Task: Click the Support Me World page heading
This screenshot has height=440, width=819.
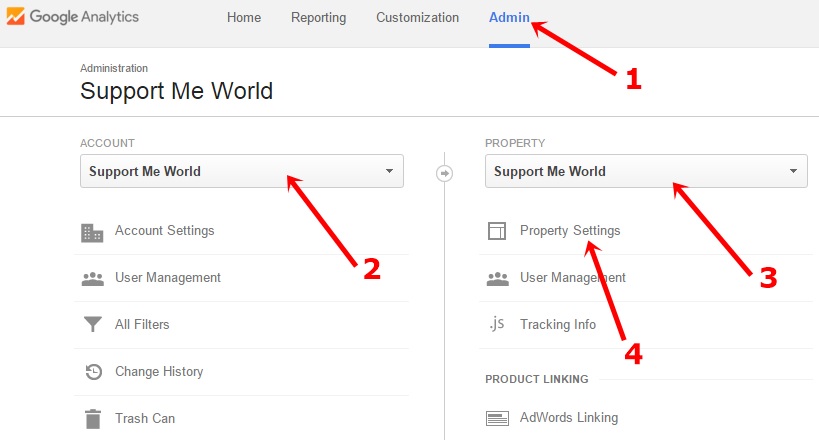Action: (177, 91)
